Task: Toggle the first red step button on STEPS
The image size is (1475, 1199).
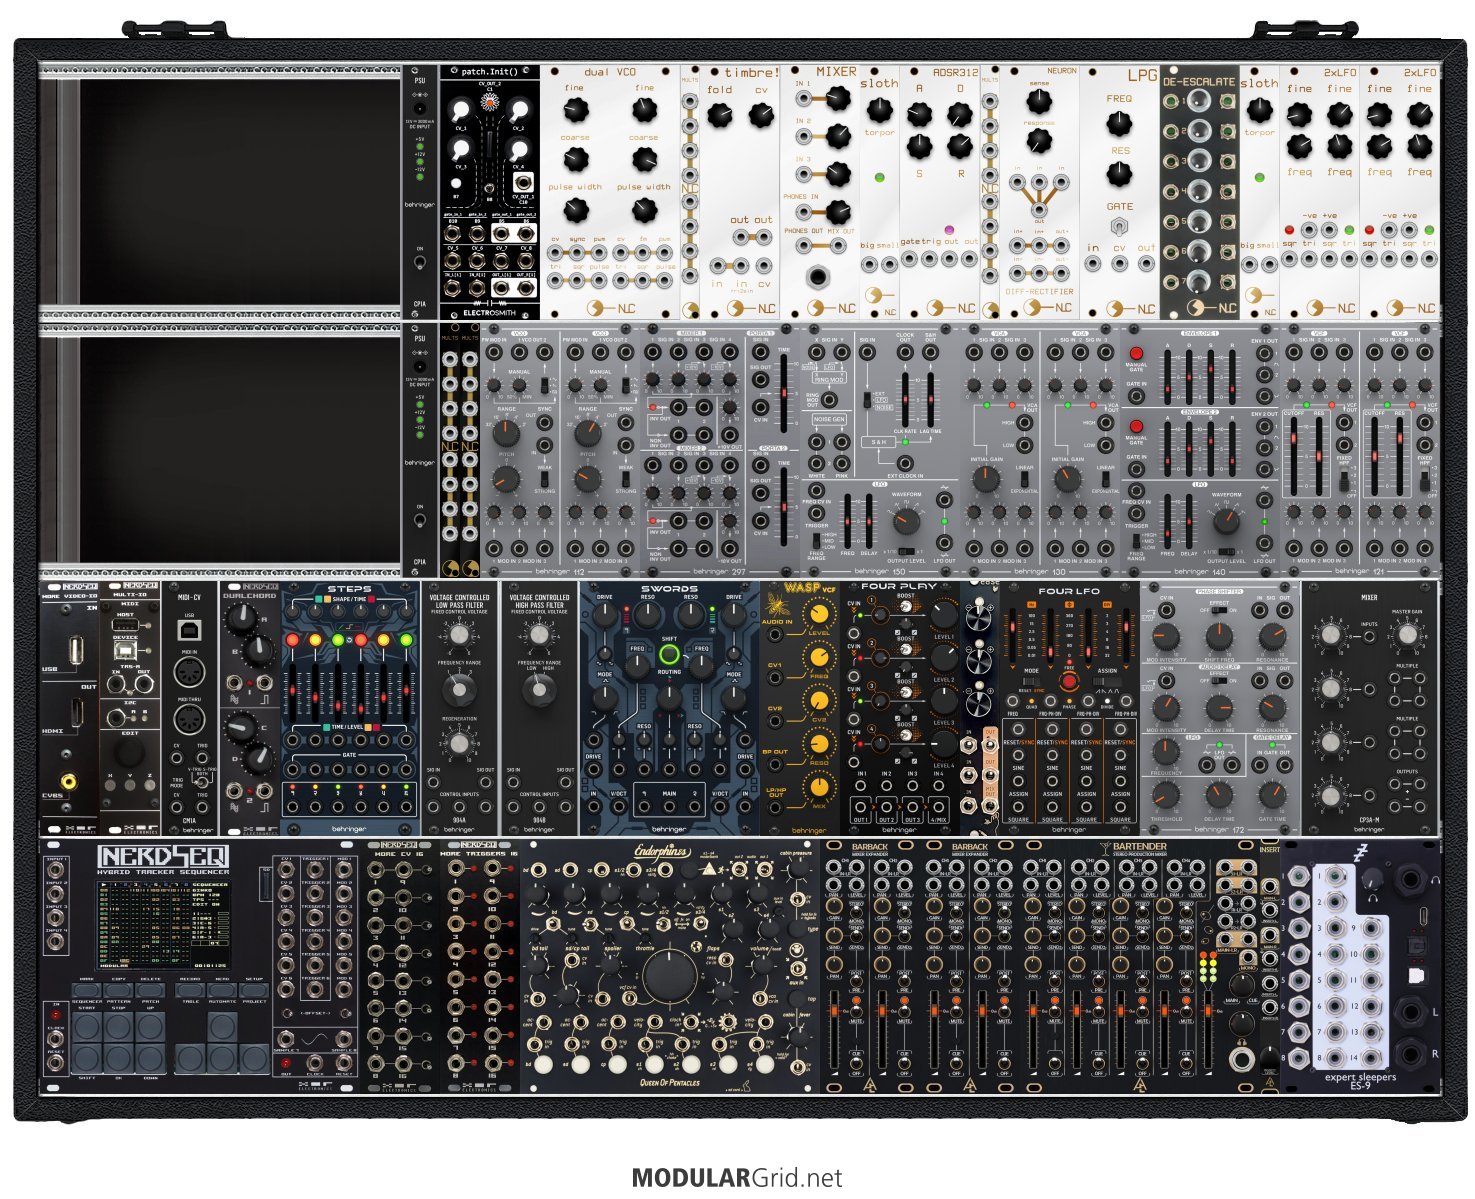Action: (293, 640)
